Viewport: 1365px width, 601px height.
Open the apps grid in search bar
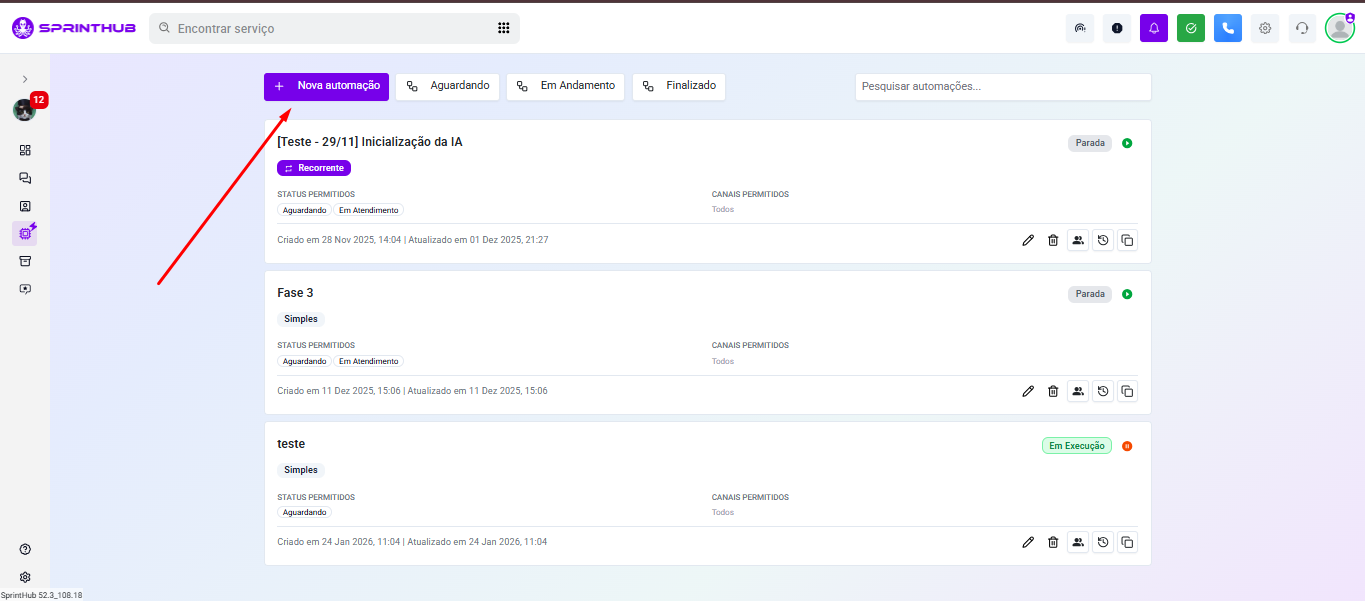point(504,28)
